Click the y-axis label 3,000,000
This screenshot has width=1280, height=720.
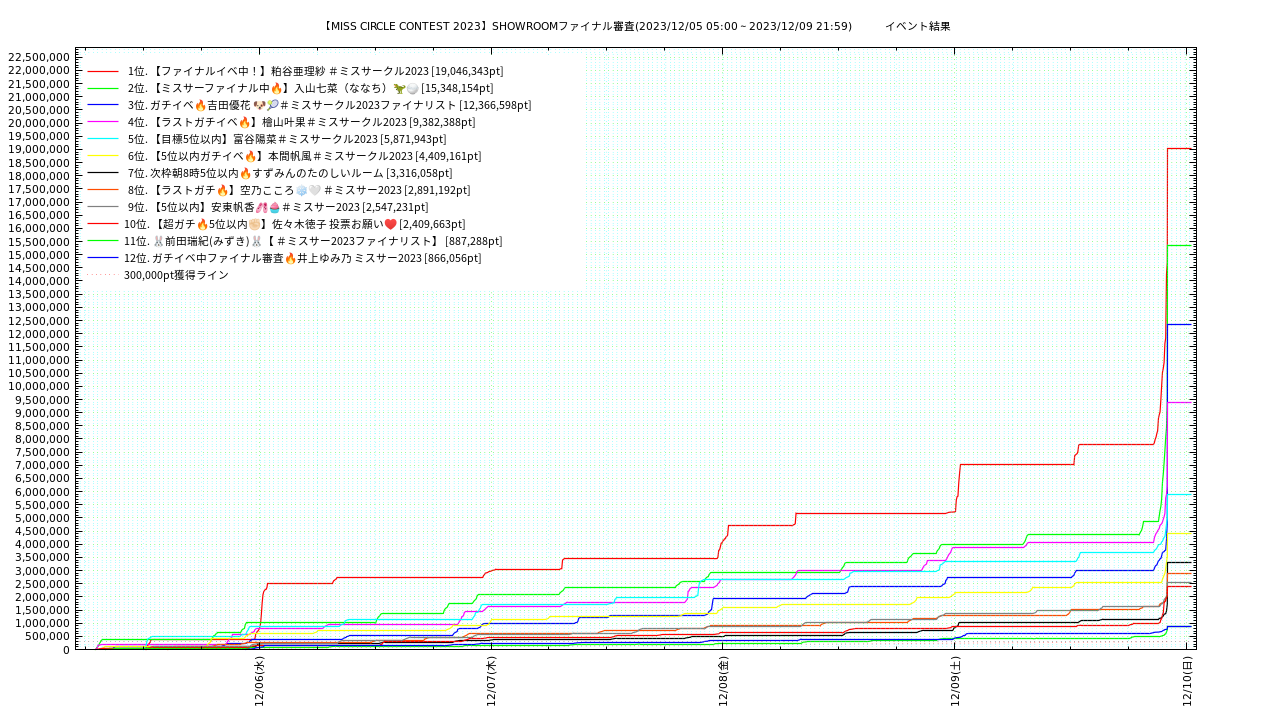point(42,571)
